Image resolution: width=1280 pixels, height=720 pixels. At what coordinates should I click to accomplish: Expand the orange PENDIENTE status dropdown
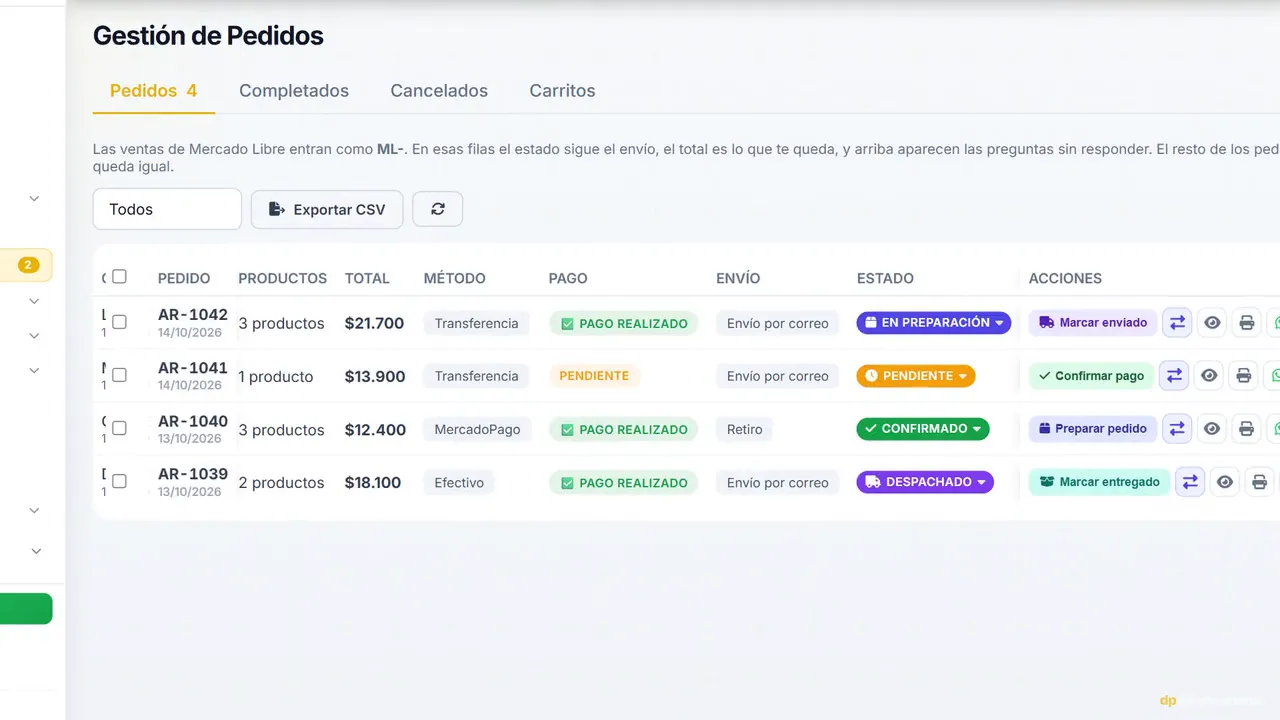pyautogui.click(x=916, y=376)
